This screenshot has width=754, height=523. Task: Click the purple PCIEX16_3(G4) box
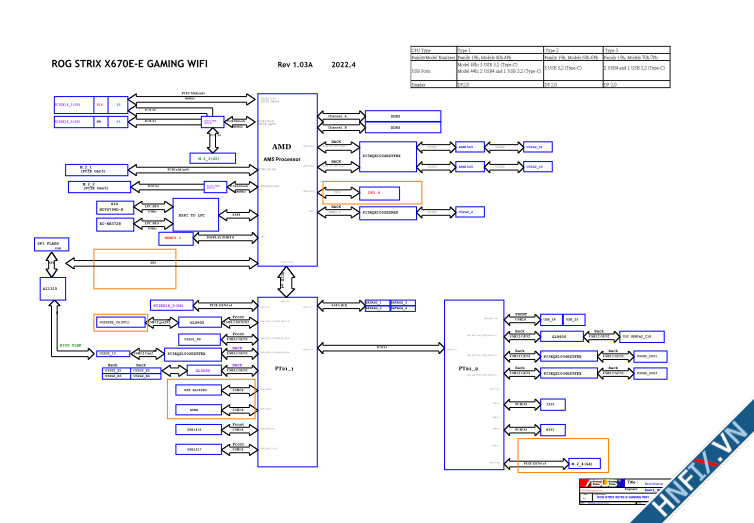[172, 305]
